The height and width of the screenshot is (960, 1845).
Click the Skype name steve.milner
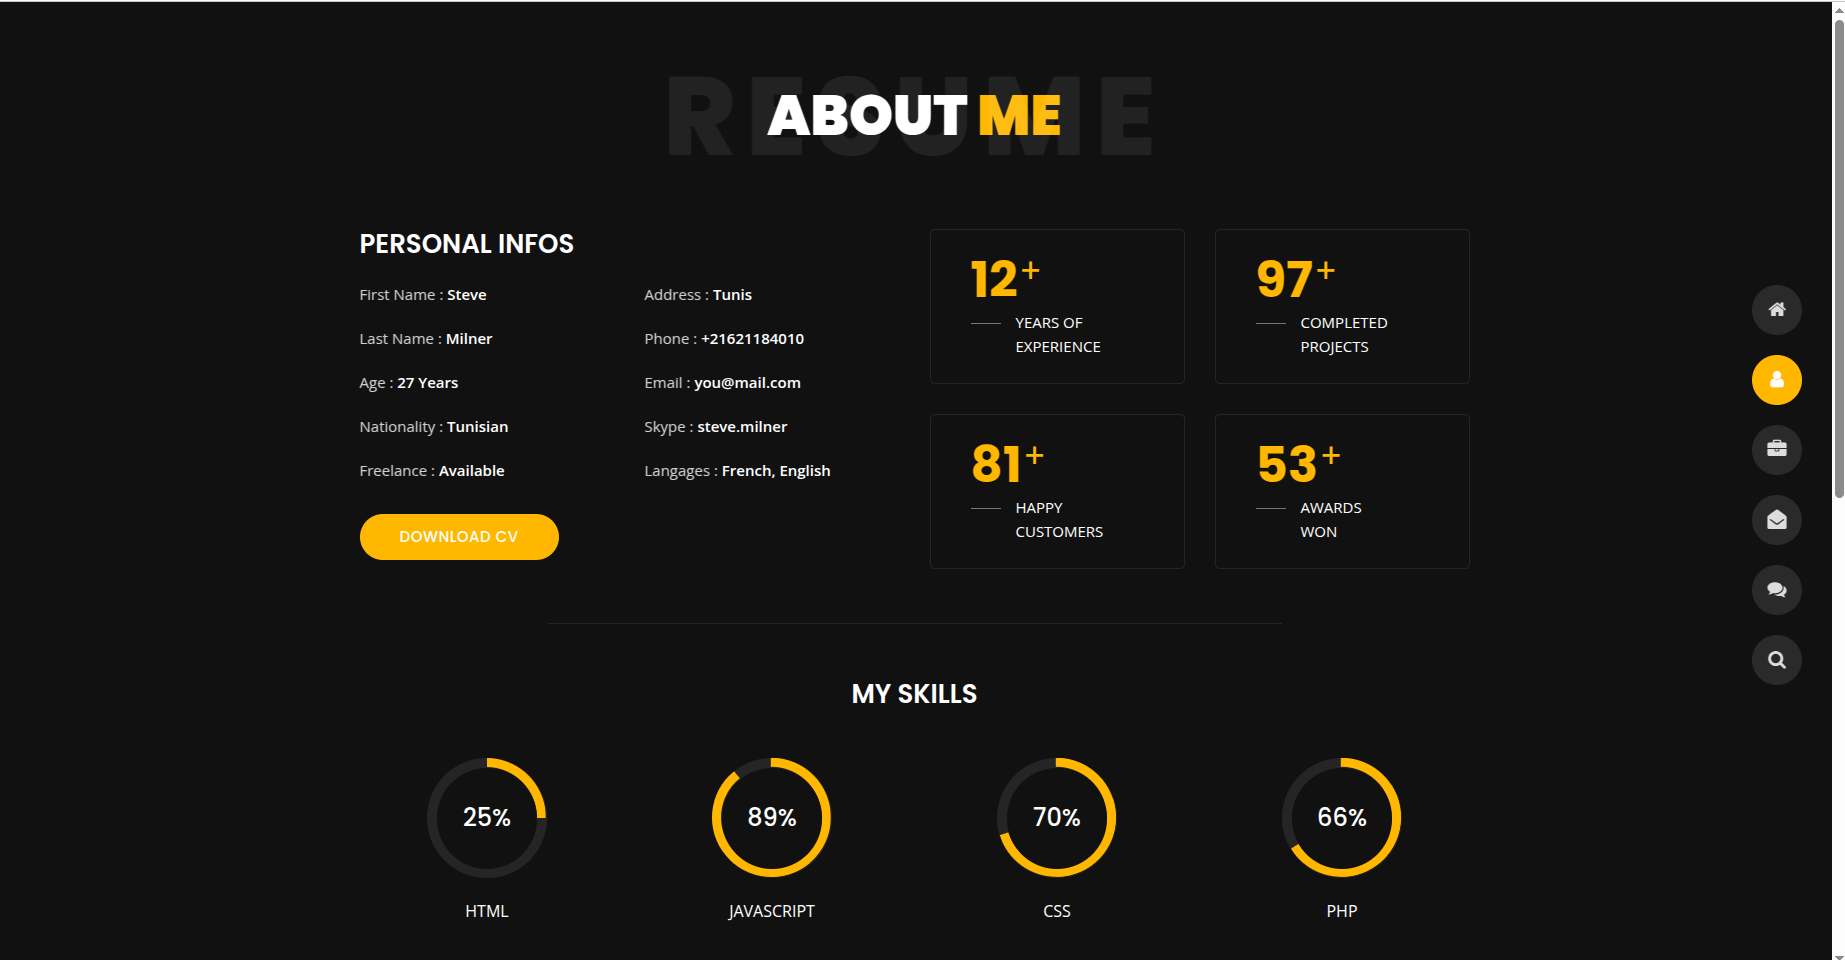[742, 427]
